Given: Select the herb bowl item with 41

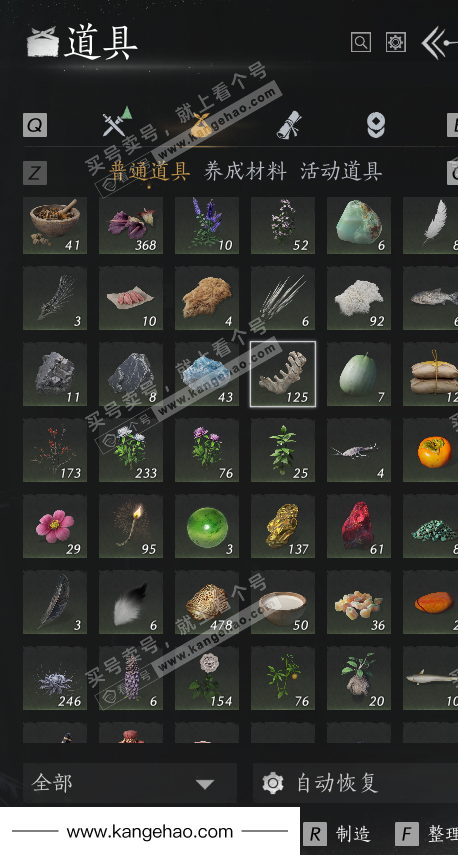Looking at the screenshot, I should (x=55, y=225).
